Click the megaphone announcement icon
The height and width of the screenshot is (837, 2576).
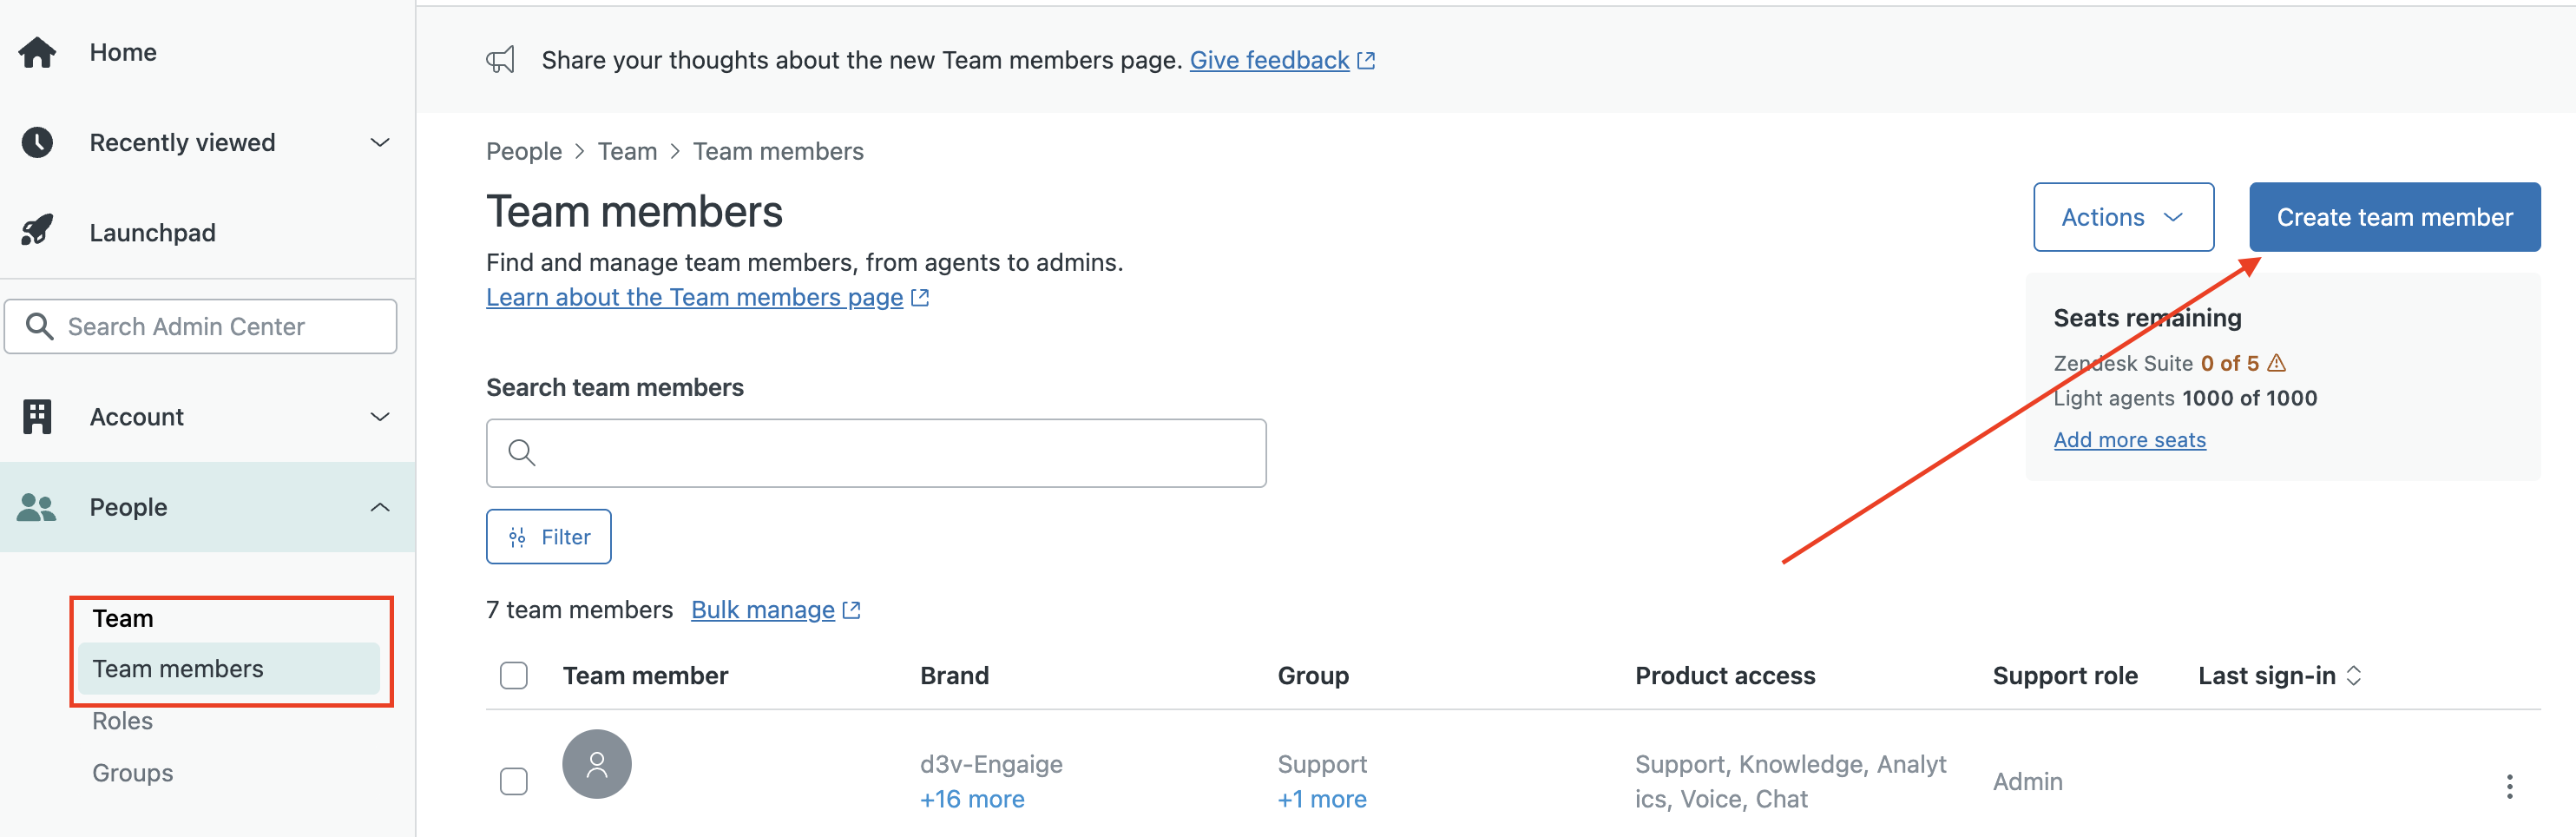[501, 60]
